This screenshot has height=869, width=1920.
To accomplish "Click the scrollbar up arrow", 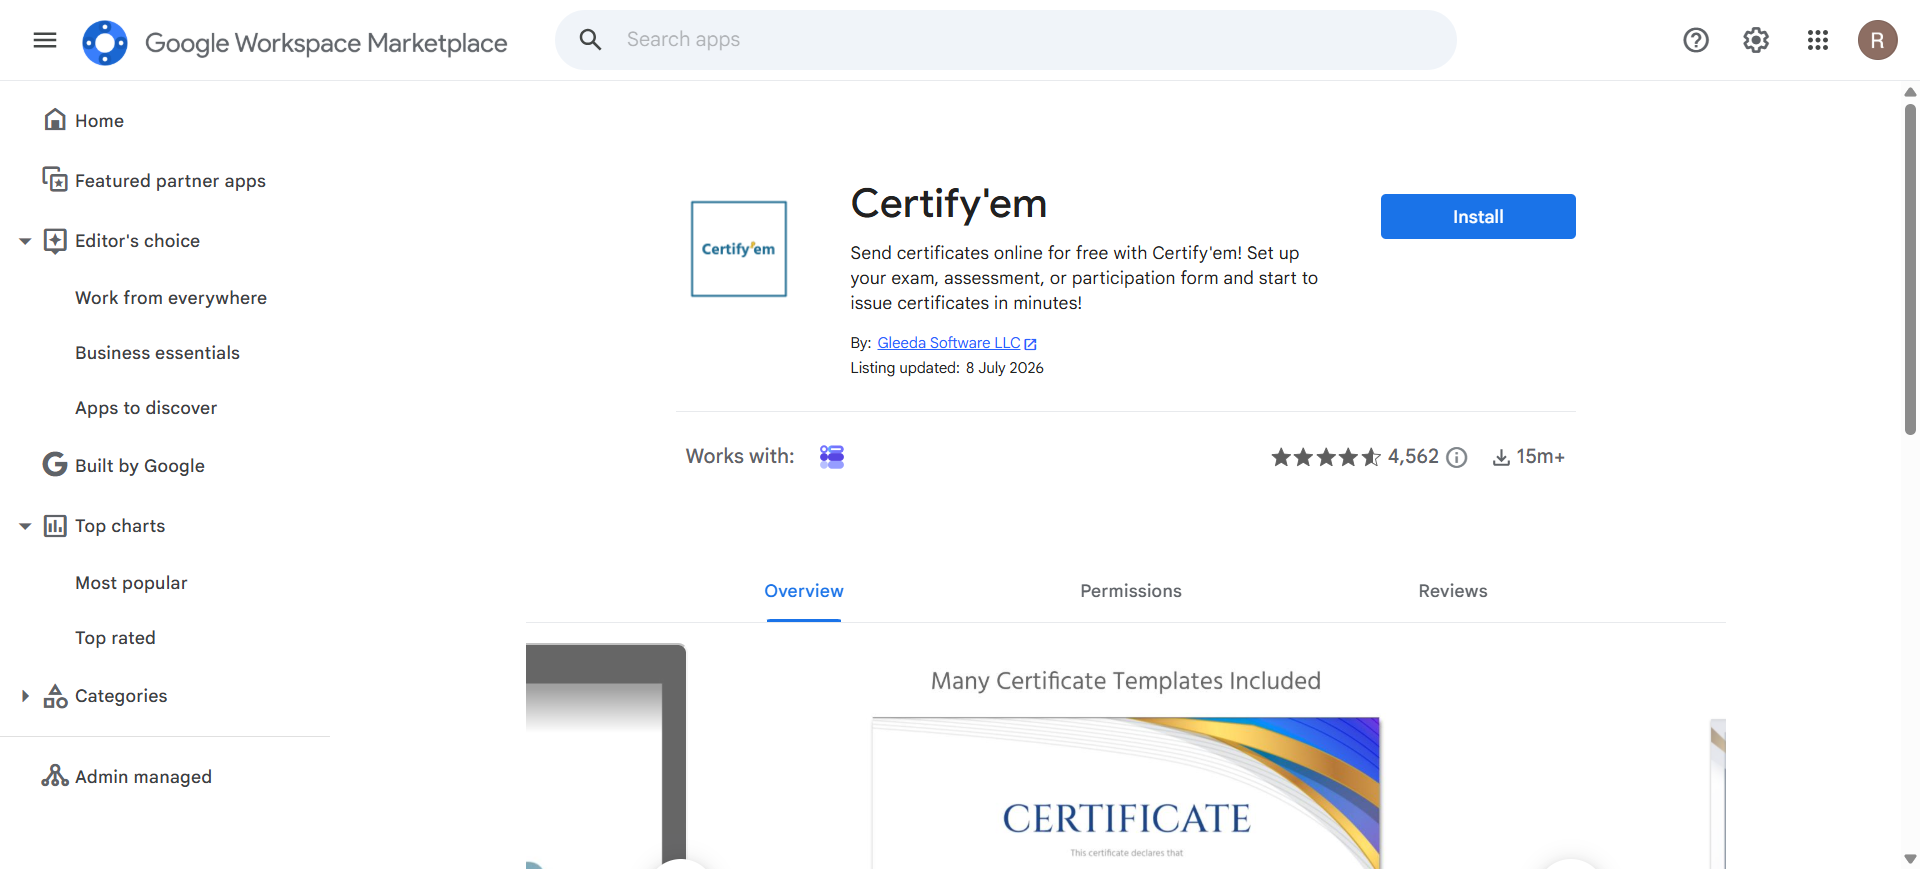I will click(1910, 92).
